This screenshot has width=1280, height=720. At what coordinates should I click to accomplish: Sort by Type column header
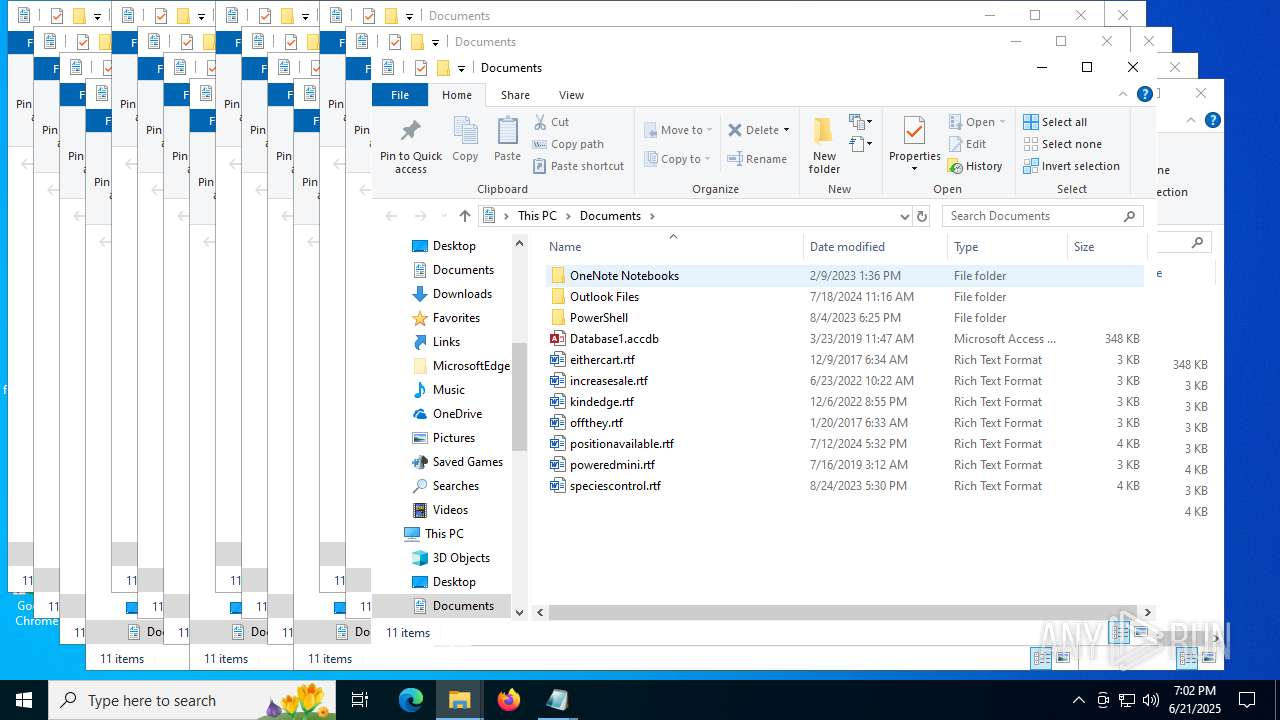pos(1007,246)
